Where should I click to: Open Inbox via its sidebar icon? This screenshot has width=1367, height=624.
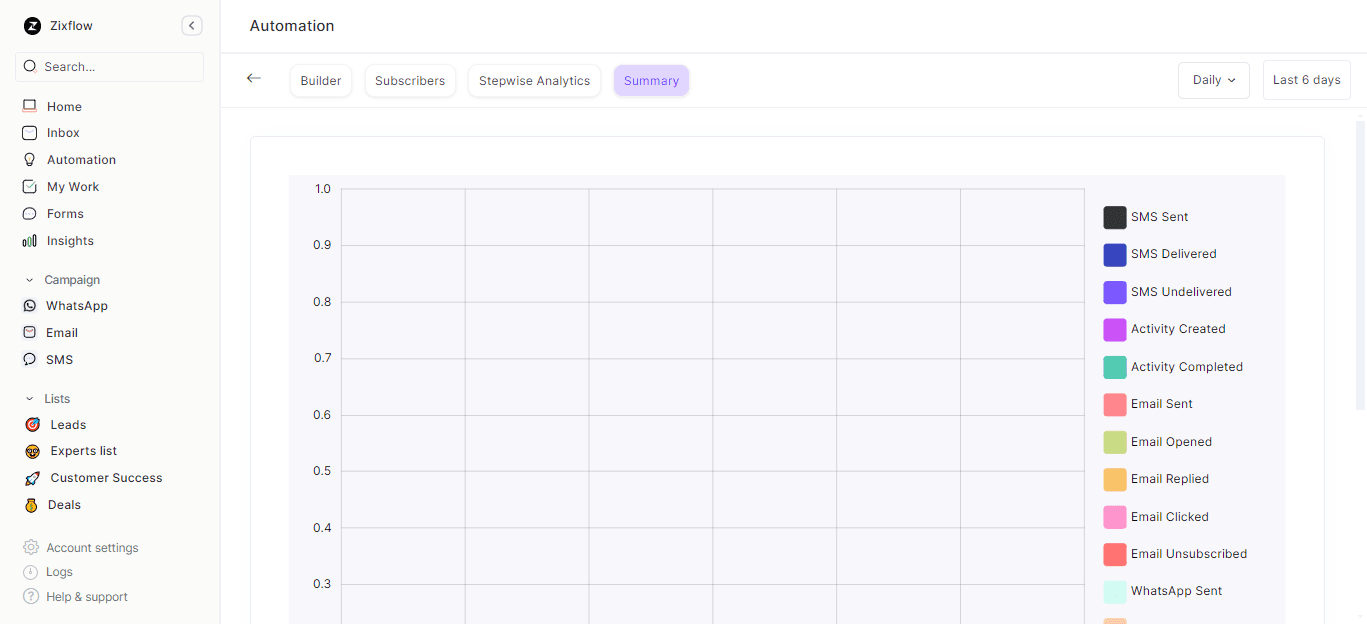click(x=30, y=133)
